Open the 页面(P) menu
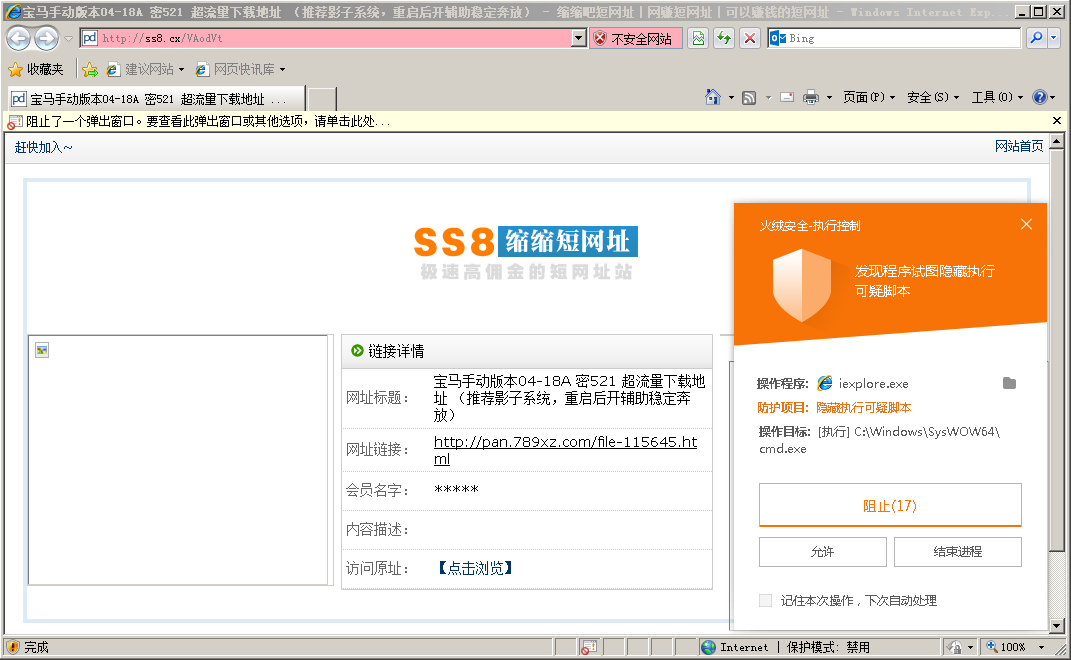Screen dimensions: 1071x660 [868, 97]
